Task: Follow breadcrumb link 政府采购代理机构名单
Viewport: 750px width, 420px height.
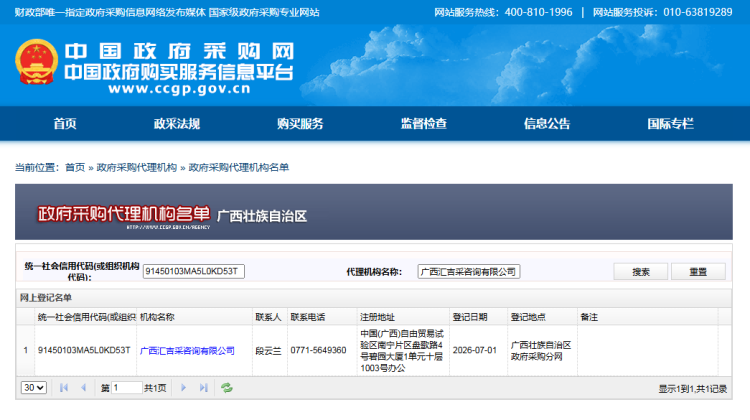Action: click(239, 167)
